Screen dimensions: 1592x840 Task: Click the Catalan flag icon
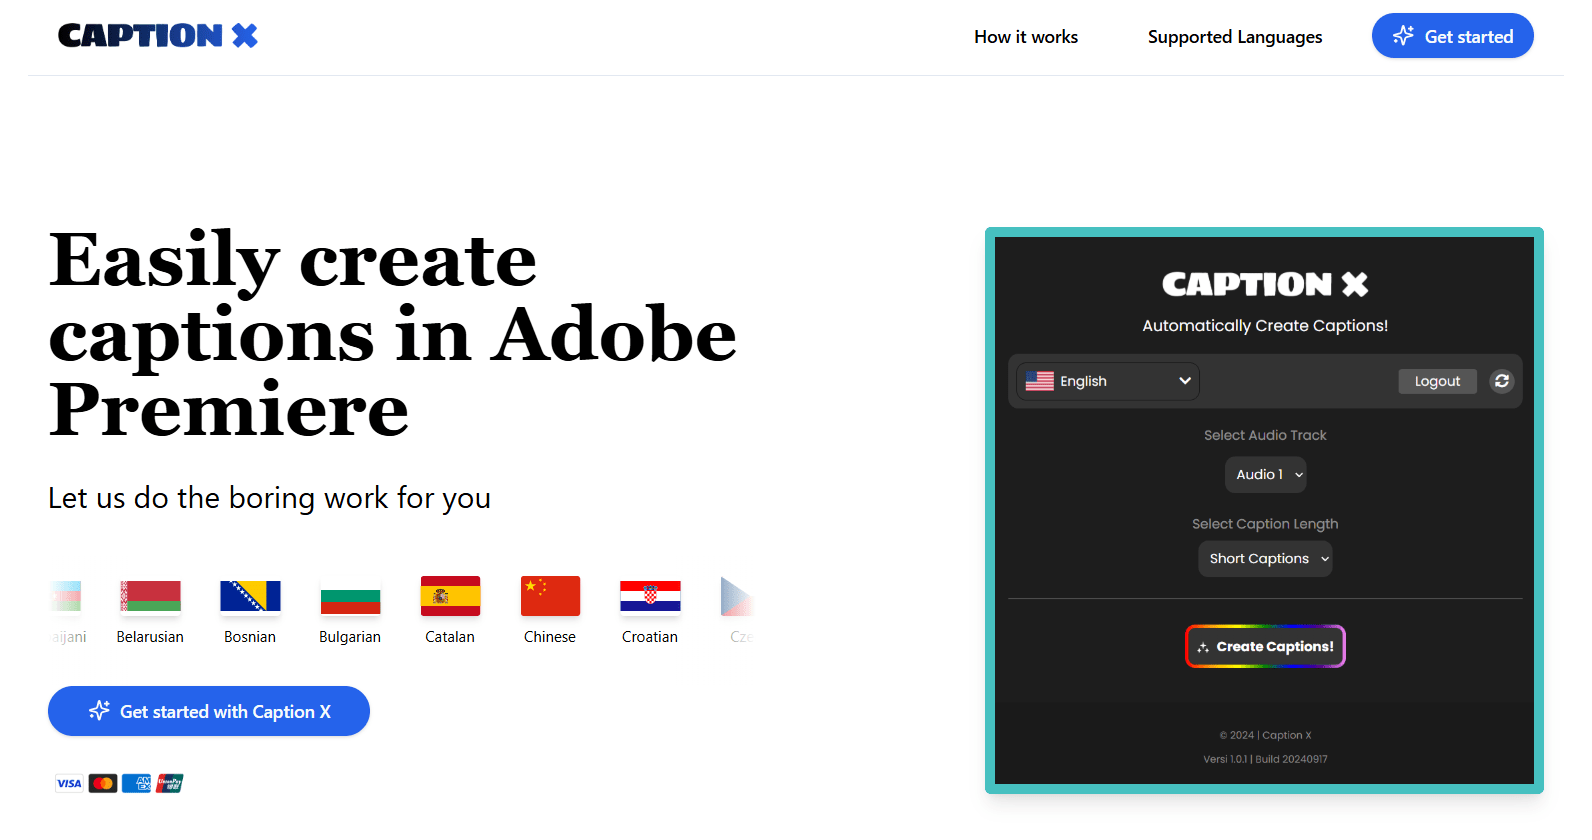point(450,596)
